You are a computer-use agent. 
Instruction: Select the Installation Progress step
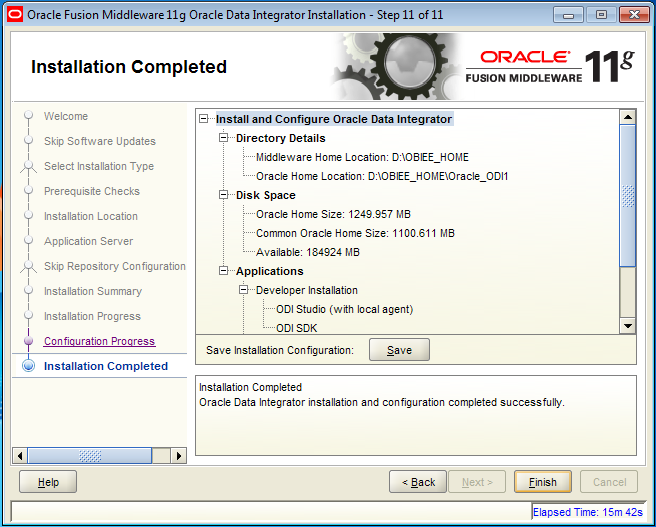92,316
